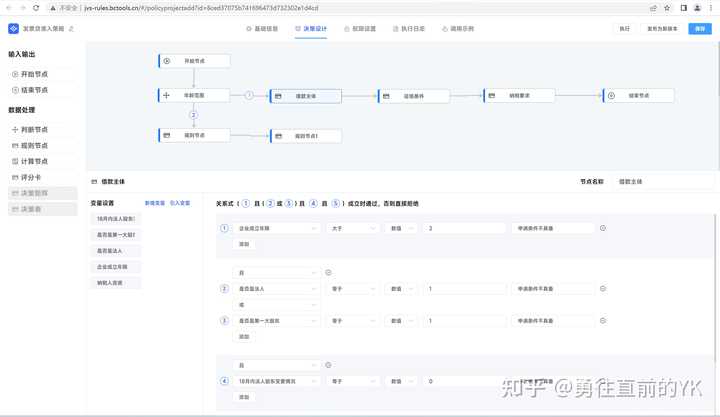Click the 规则节点1 node icon on canvas

click(x=278, y=136)
